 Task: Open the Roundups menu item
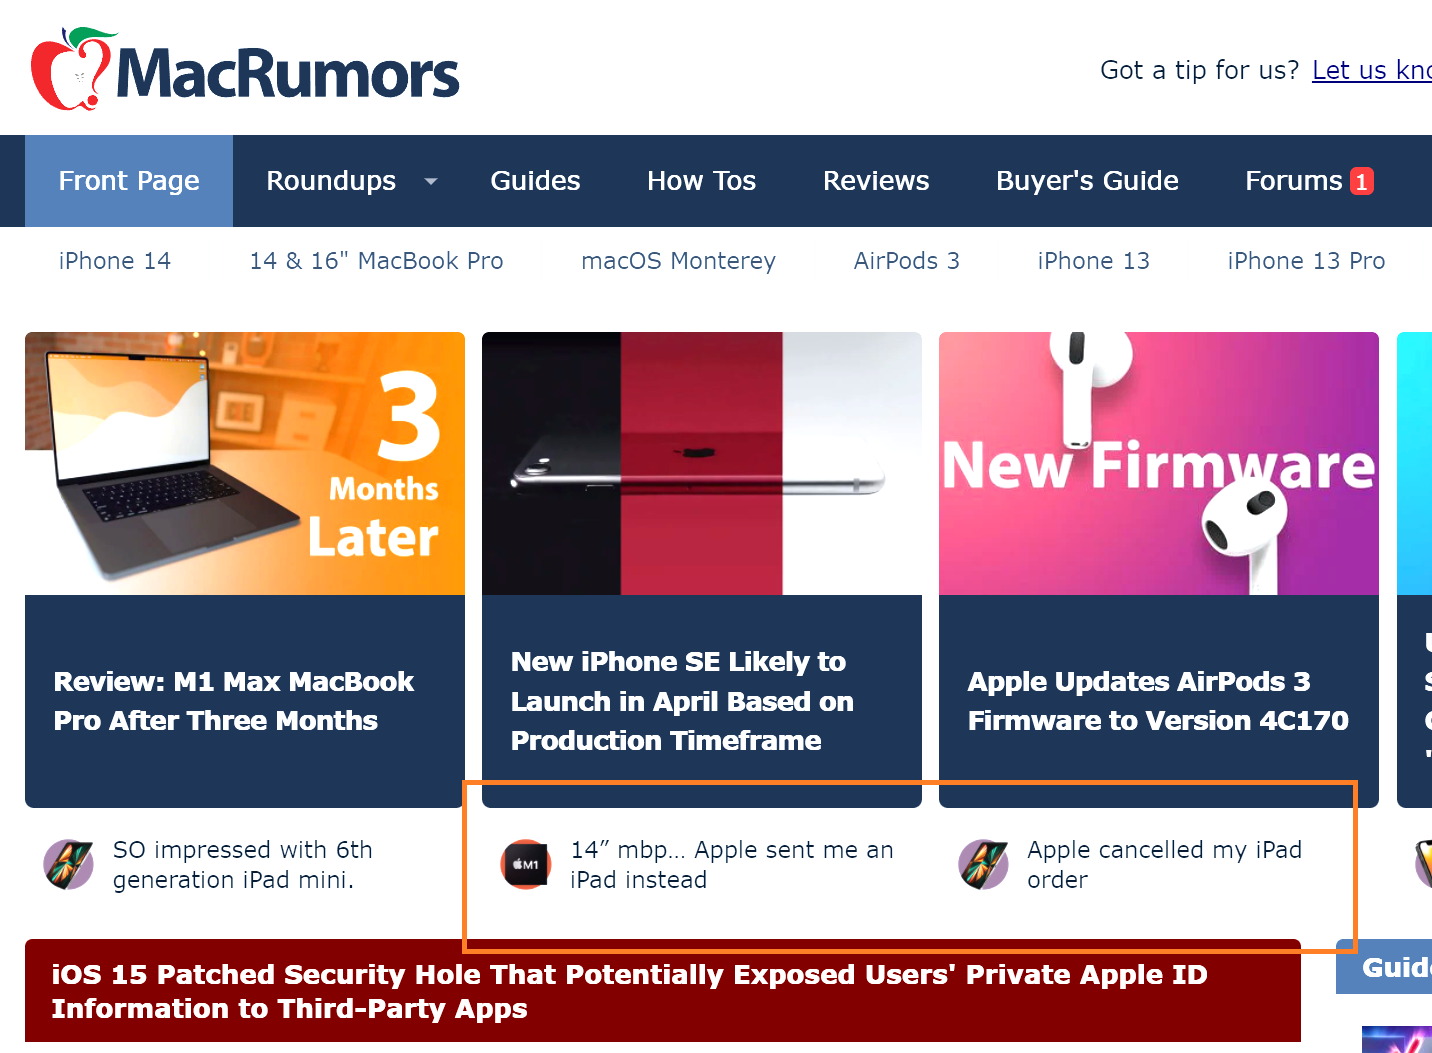[331, 181]
